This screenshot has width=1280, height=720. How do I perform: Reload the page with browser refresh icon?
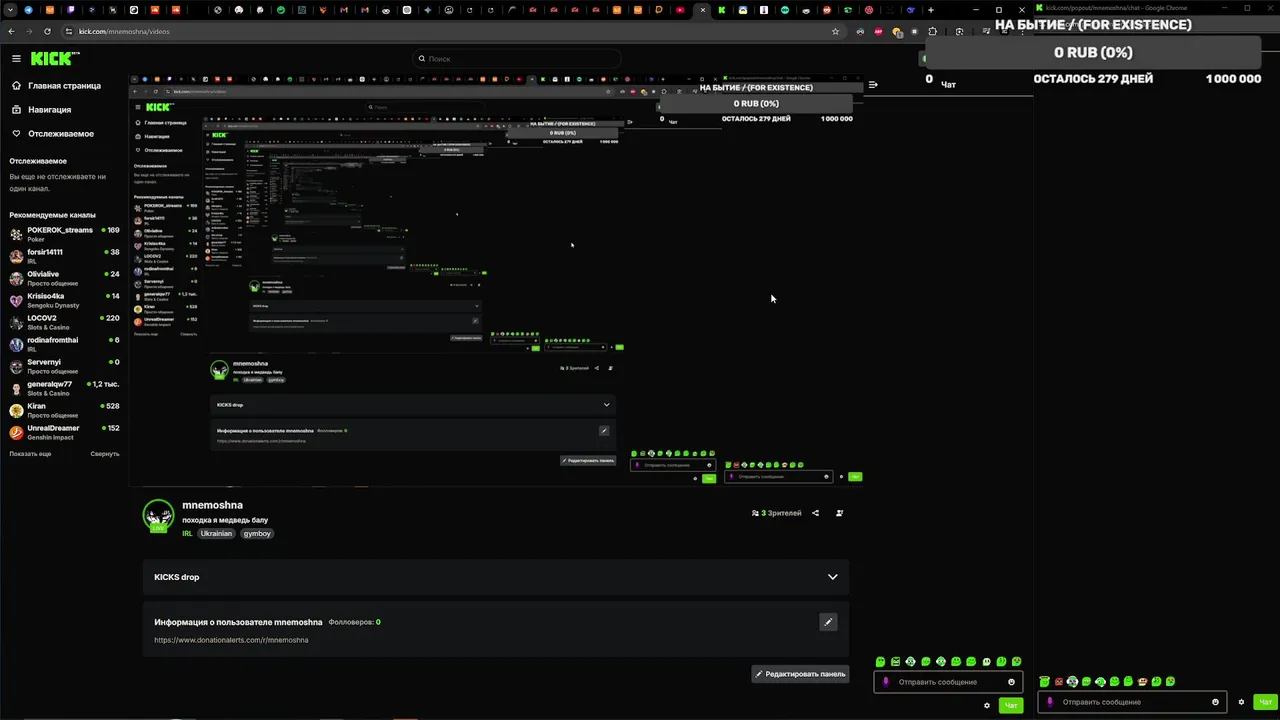tap(47, 31)
